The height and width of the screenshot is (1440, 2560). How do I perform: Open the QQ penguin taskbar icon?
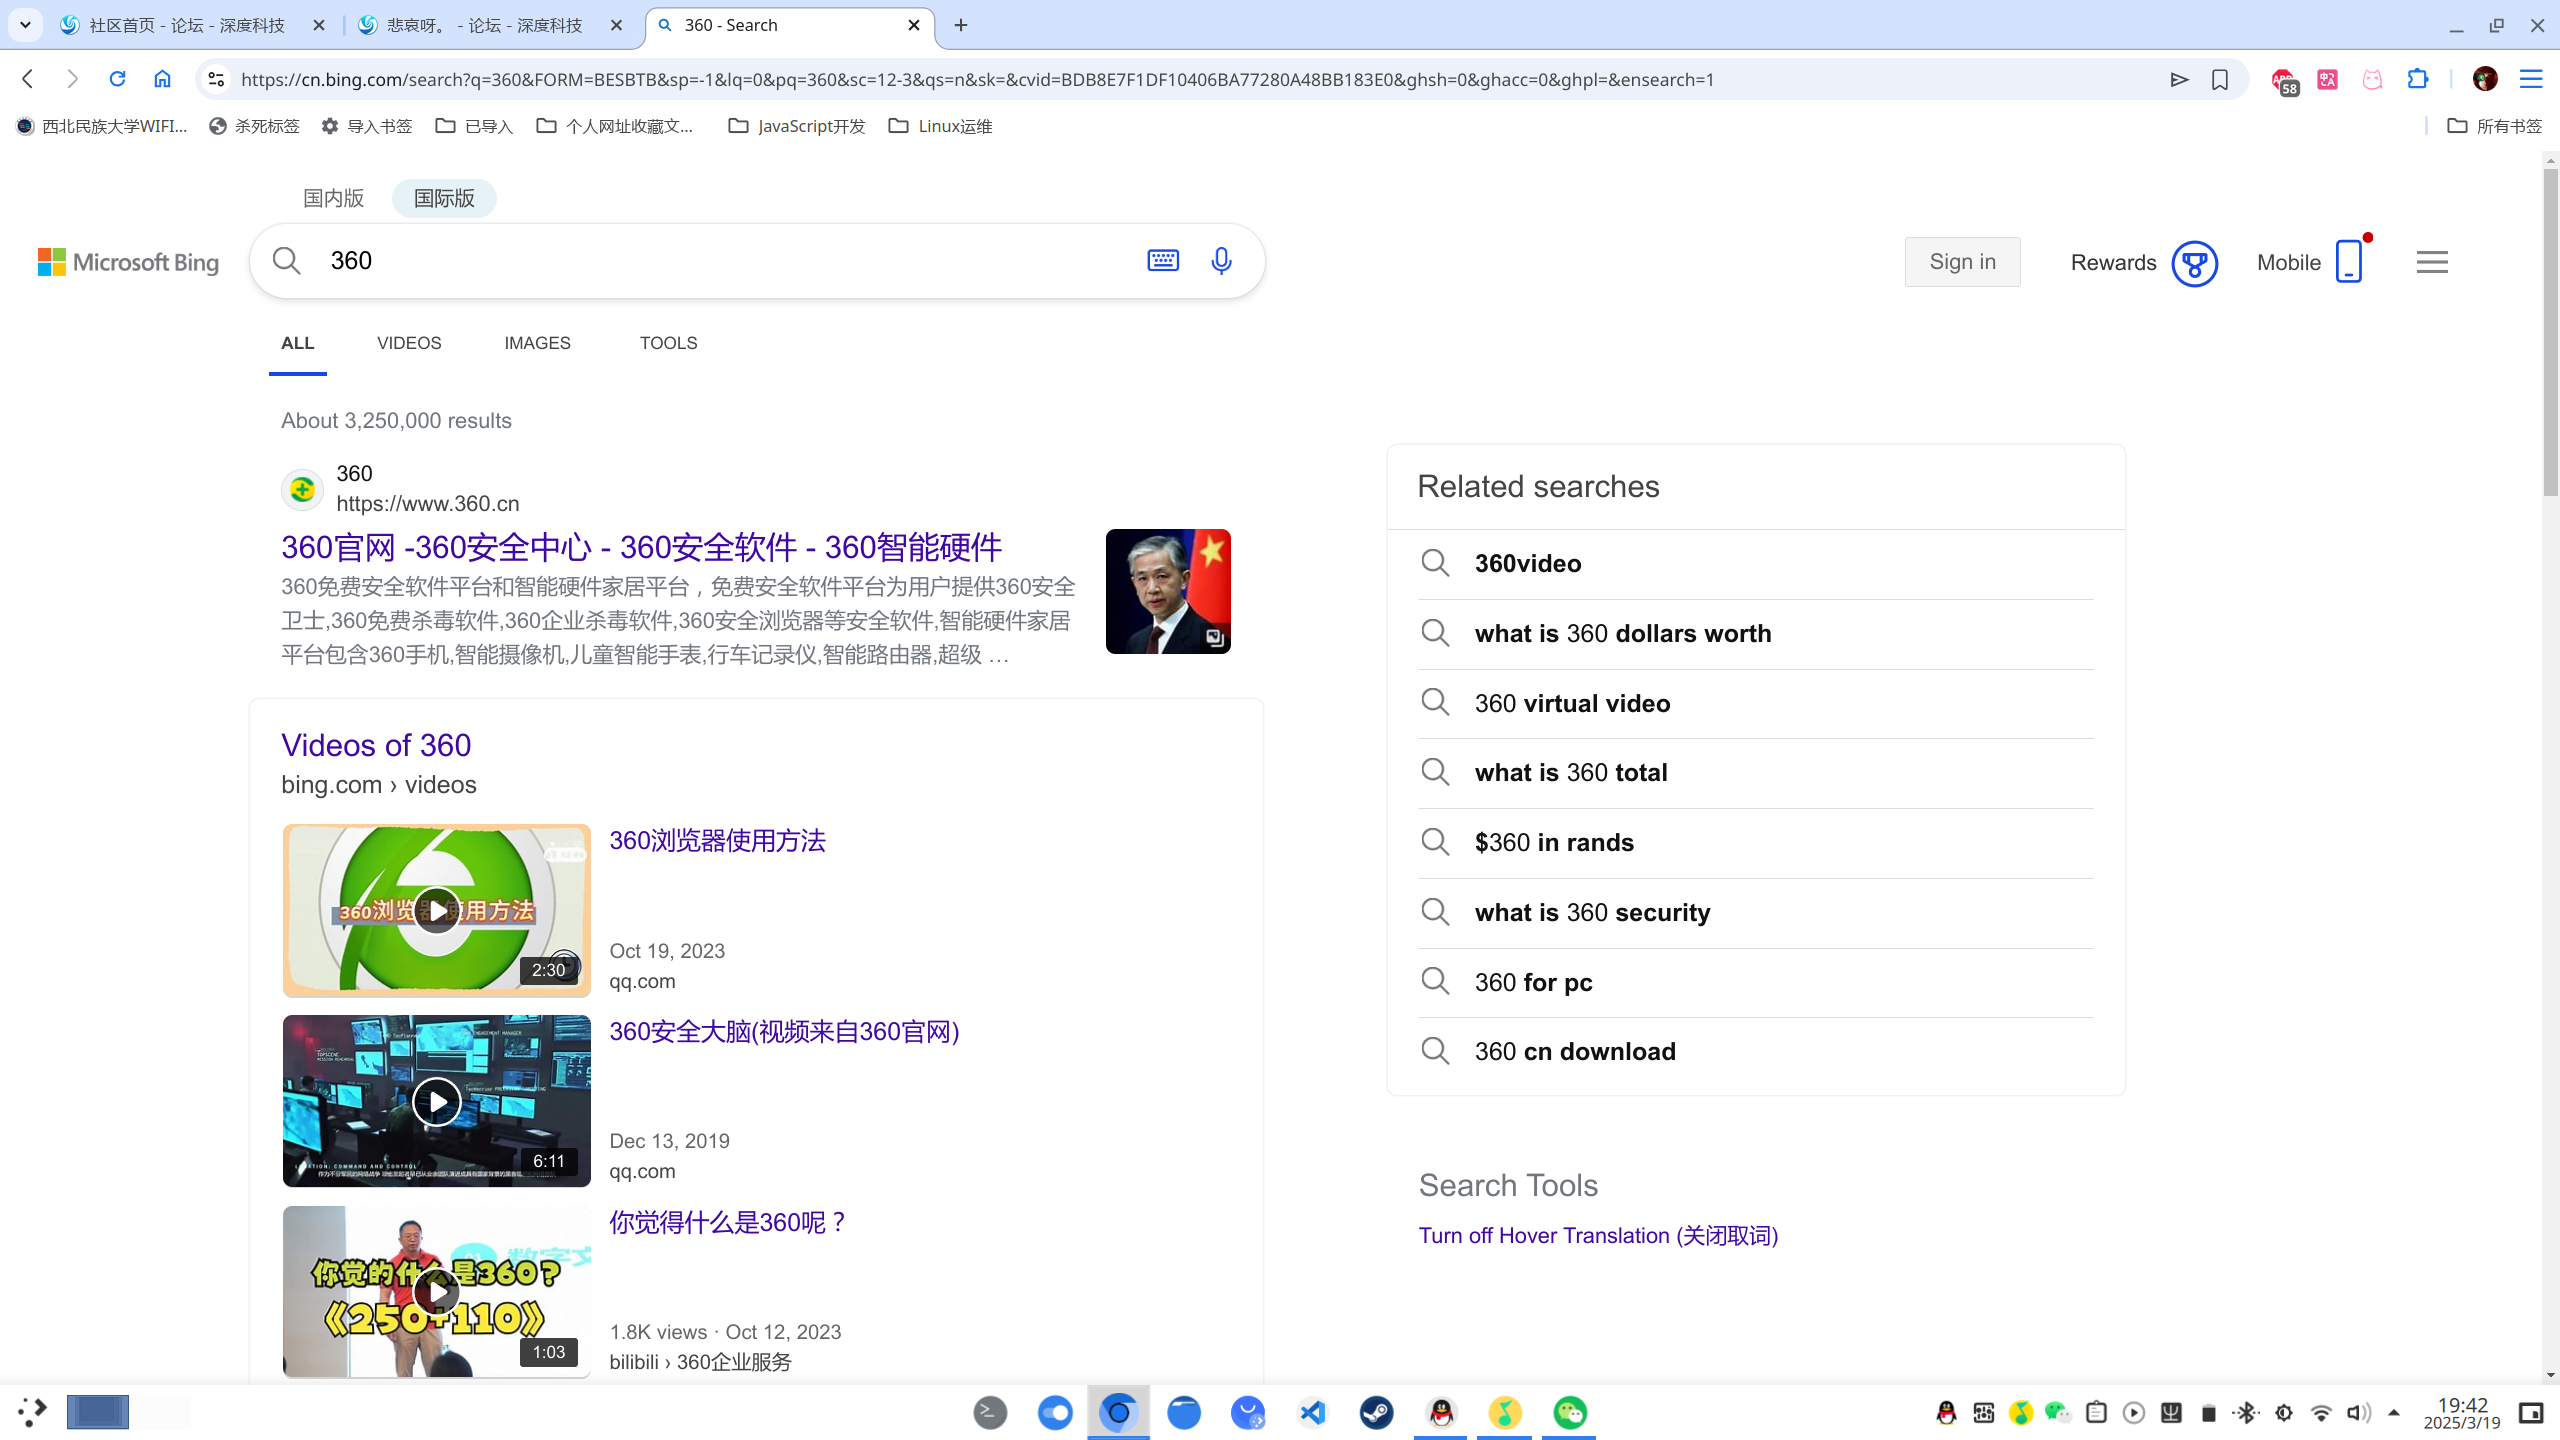point(1441,1412)
